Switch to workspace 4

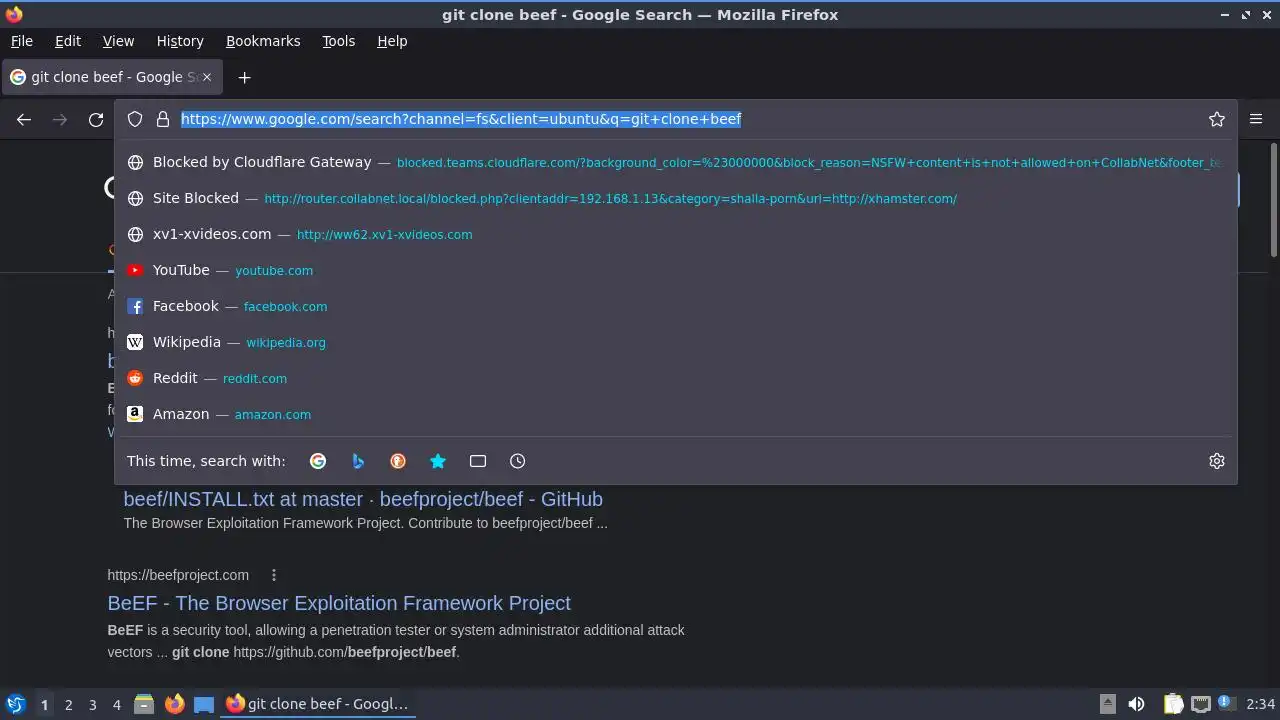(x=116, y=704)
